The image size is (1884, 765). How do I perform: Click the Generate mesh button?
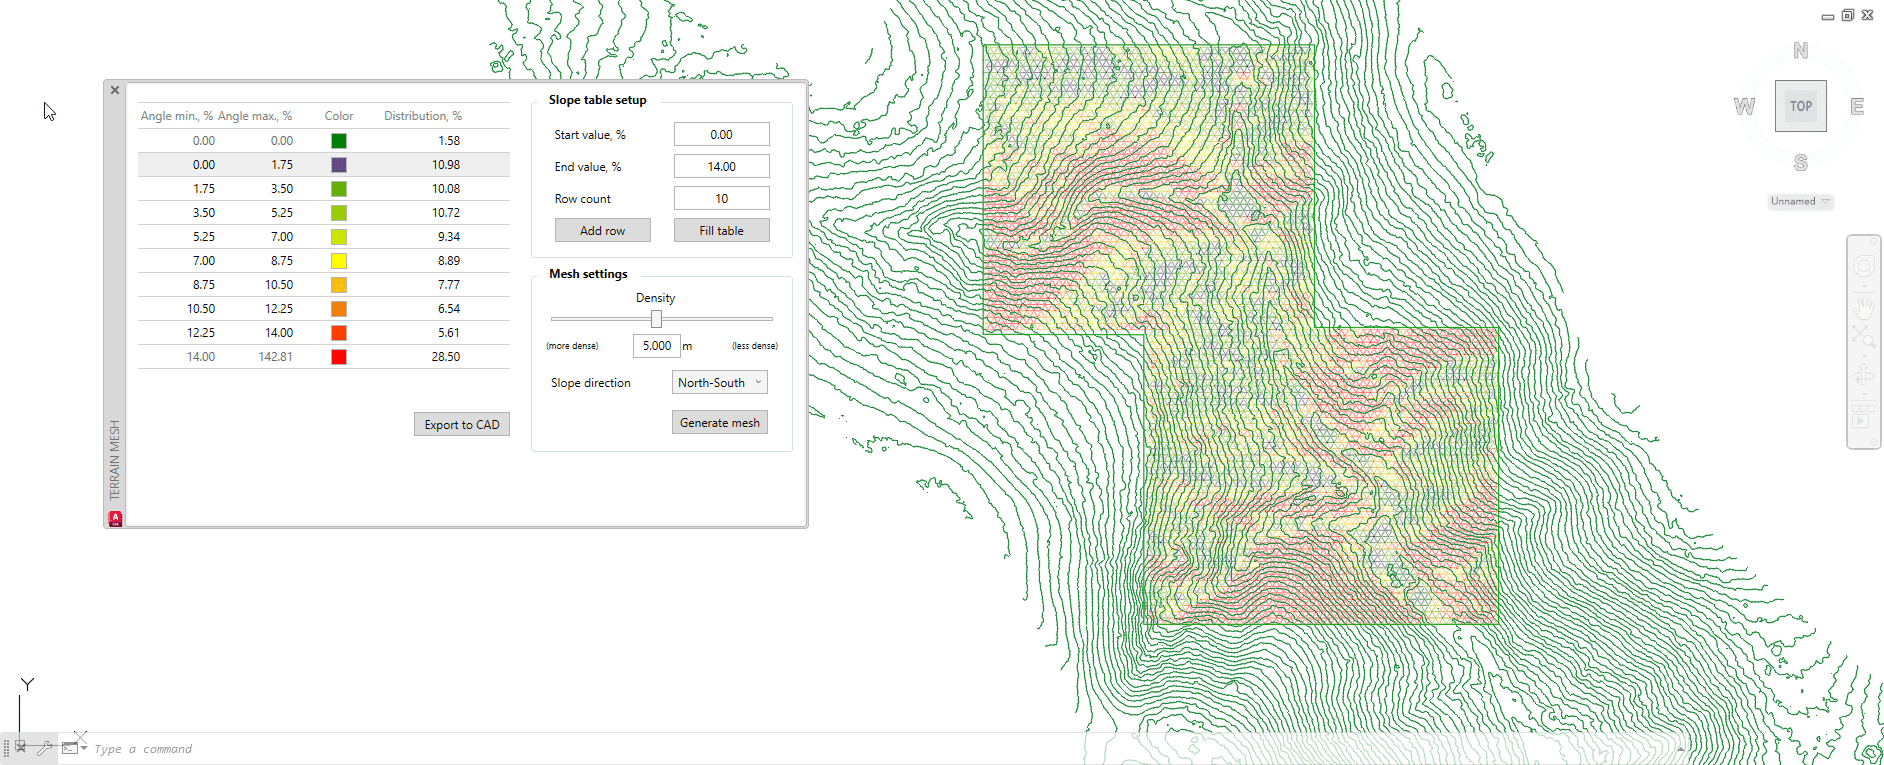click(720, 422)
